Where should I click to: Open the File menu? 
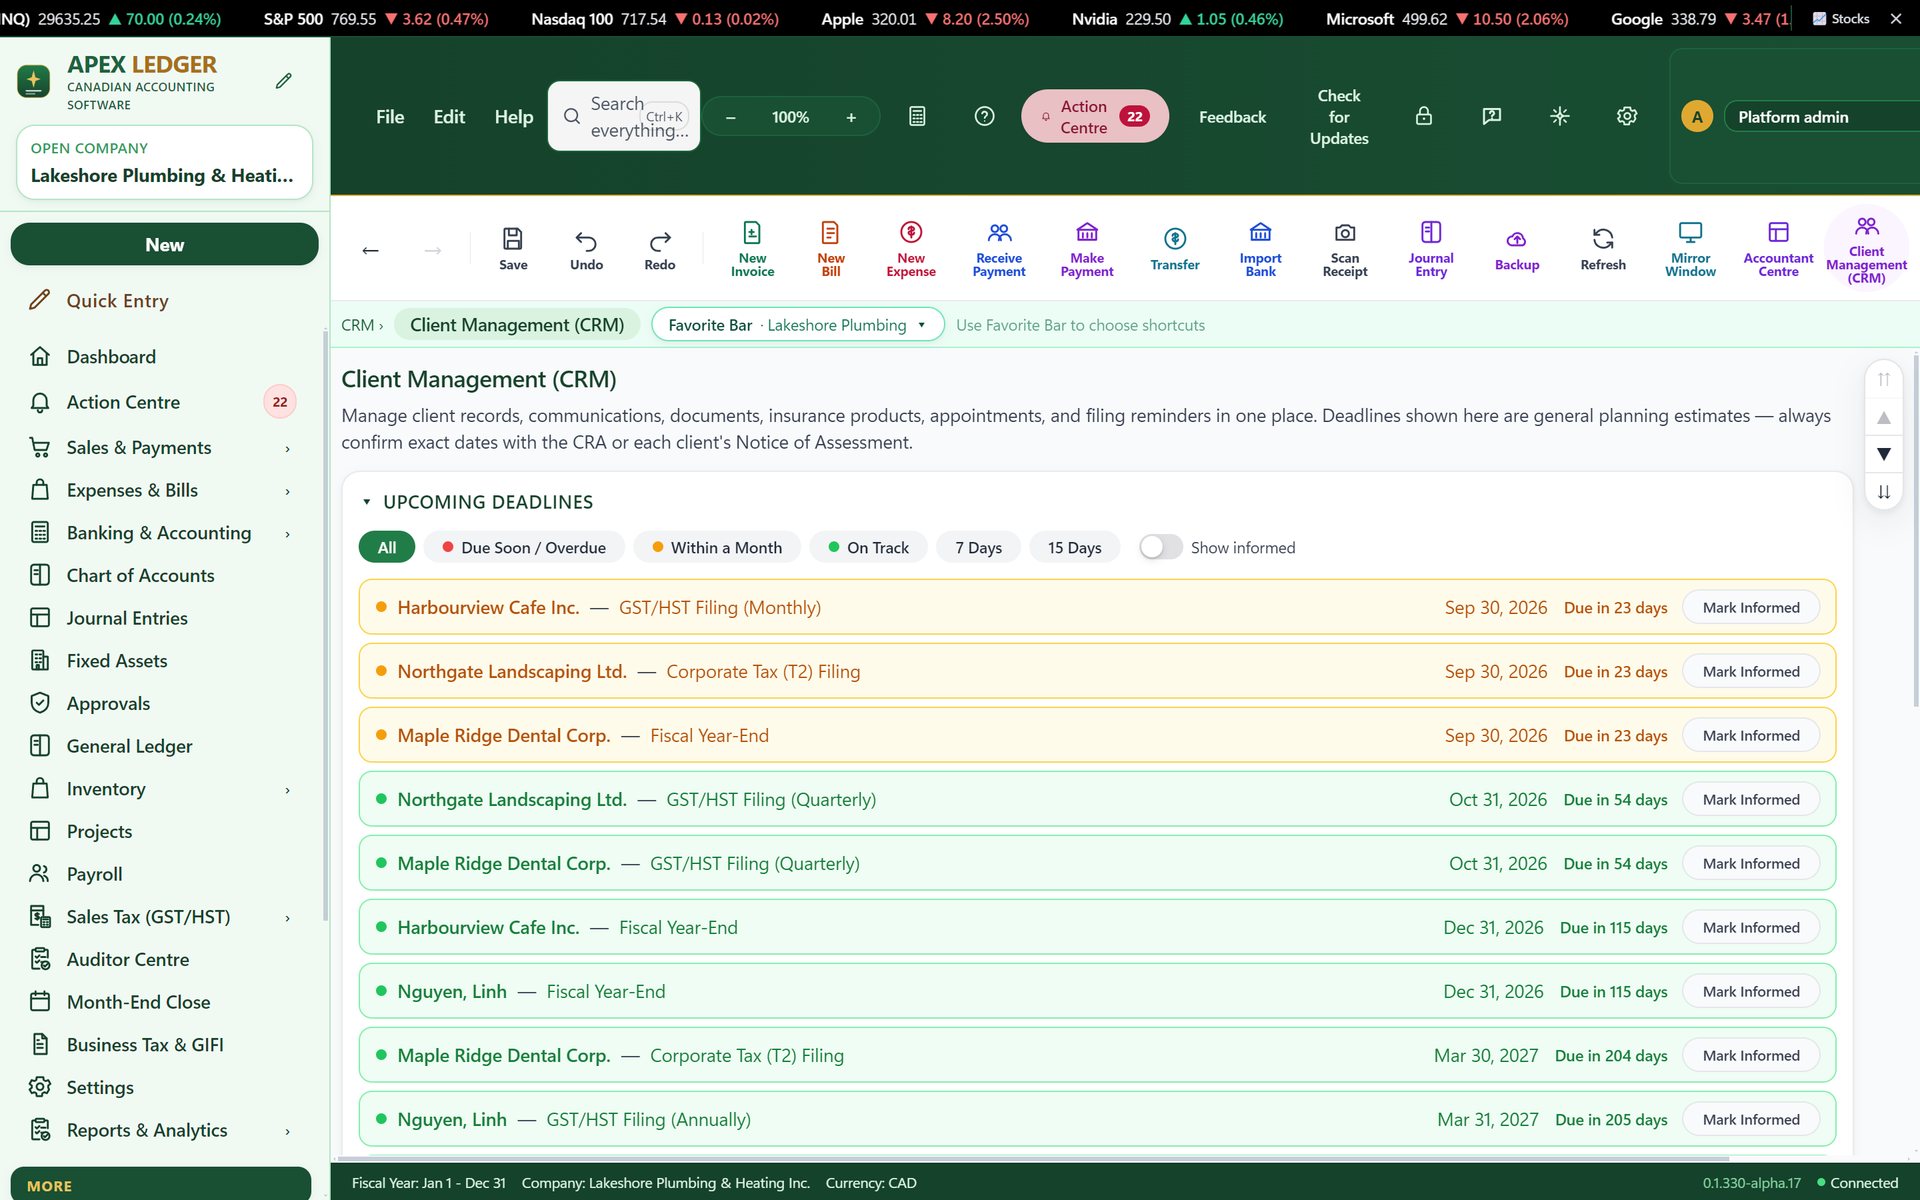click(x=390, y=117)
